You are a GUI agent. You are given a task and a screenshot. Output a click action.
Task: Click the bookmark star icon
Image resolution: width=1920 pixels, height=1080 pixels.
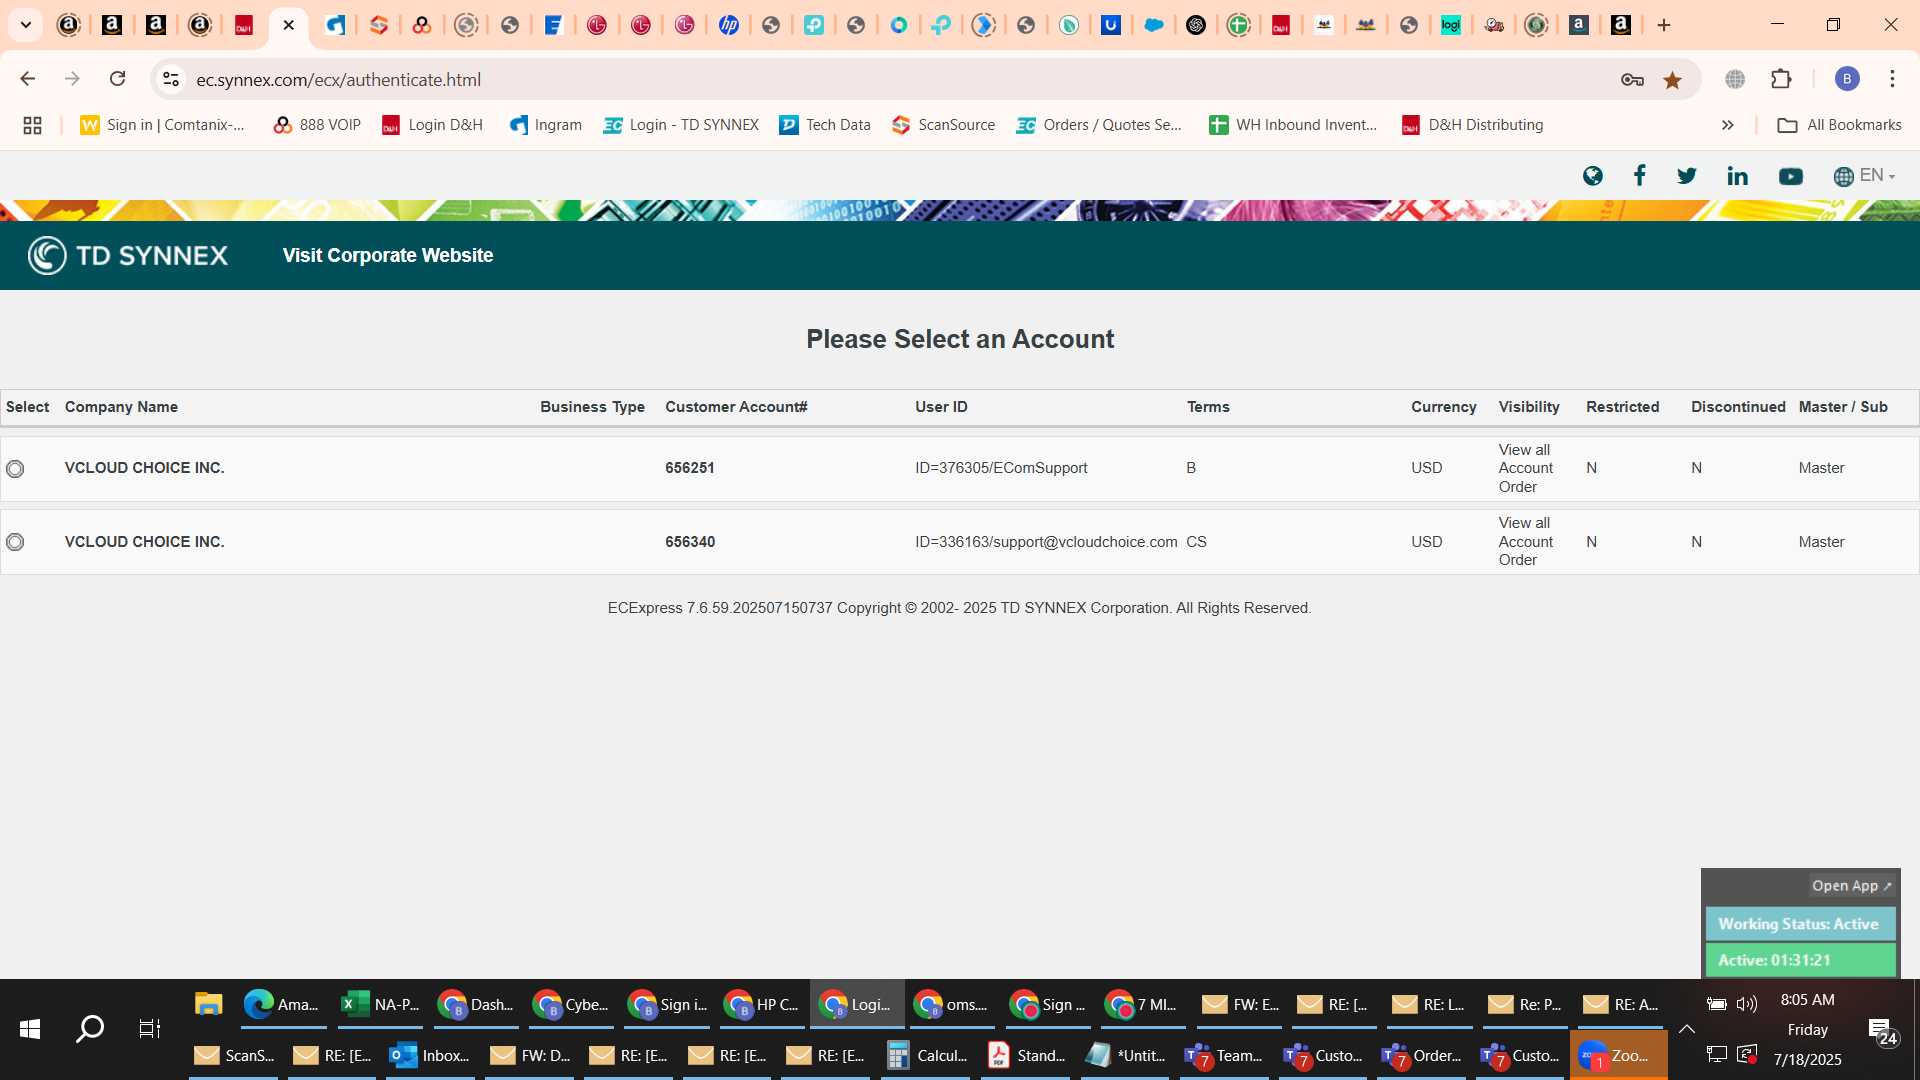(1672, 80)
